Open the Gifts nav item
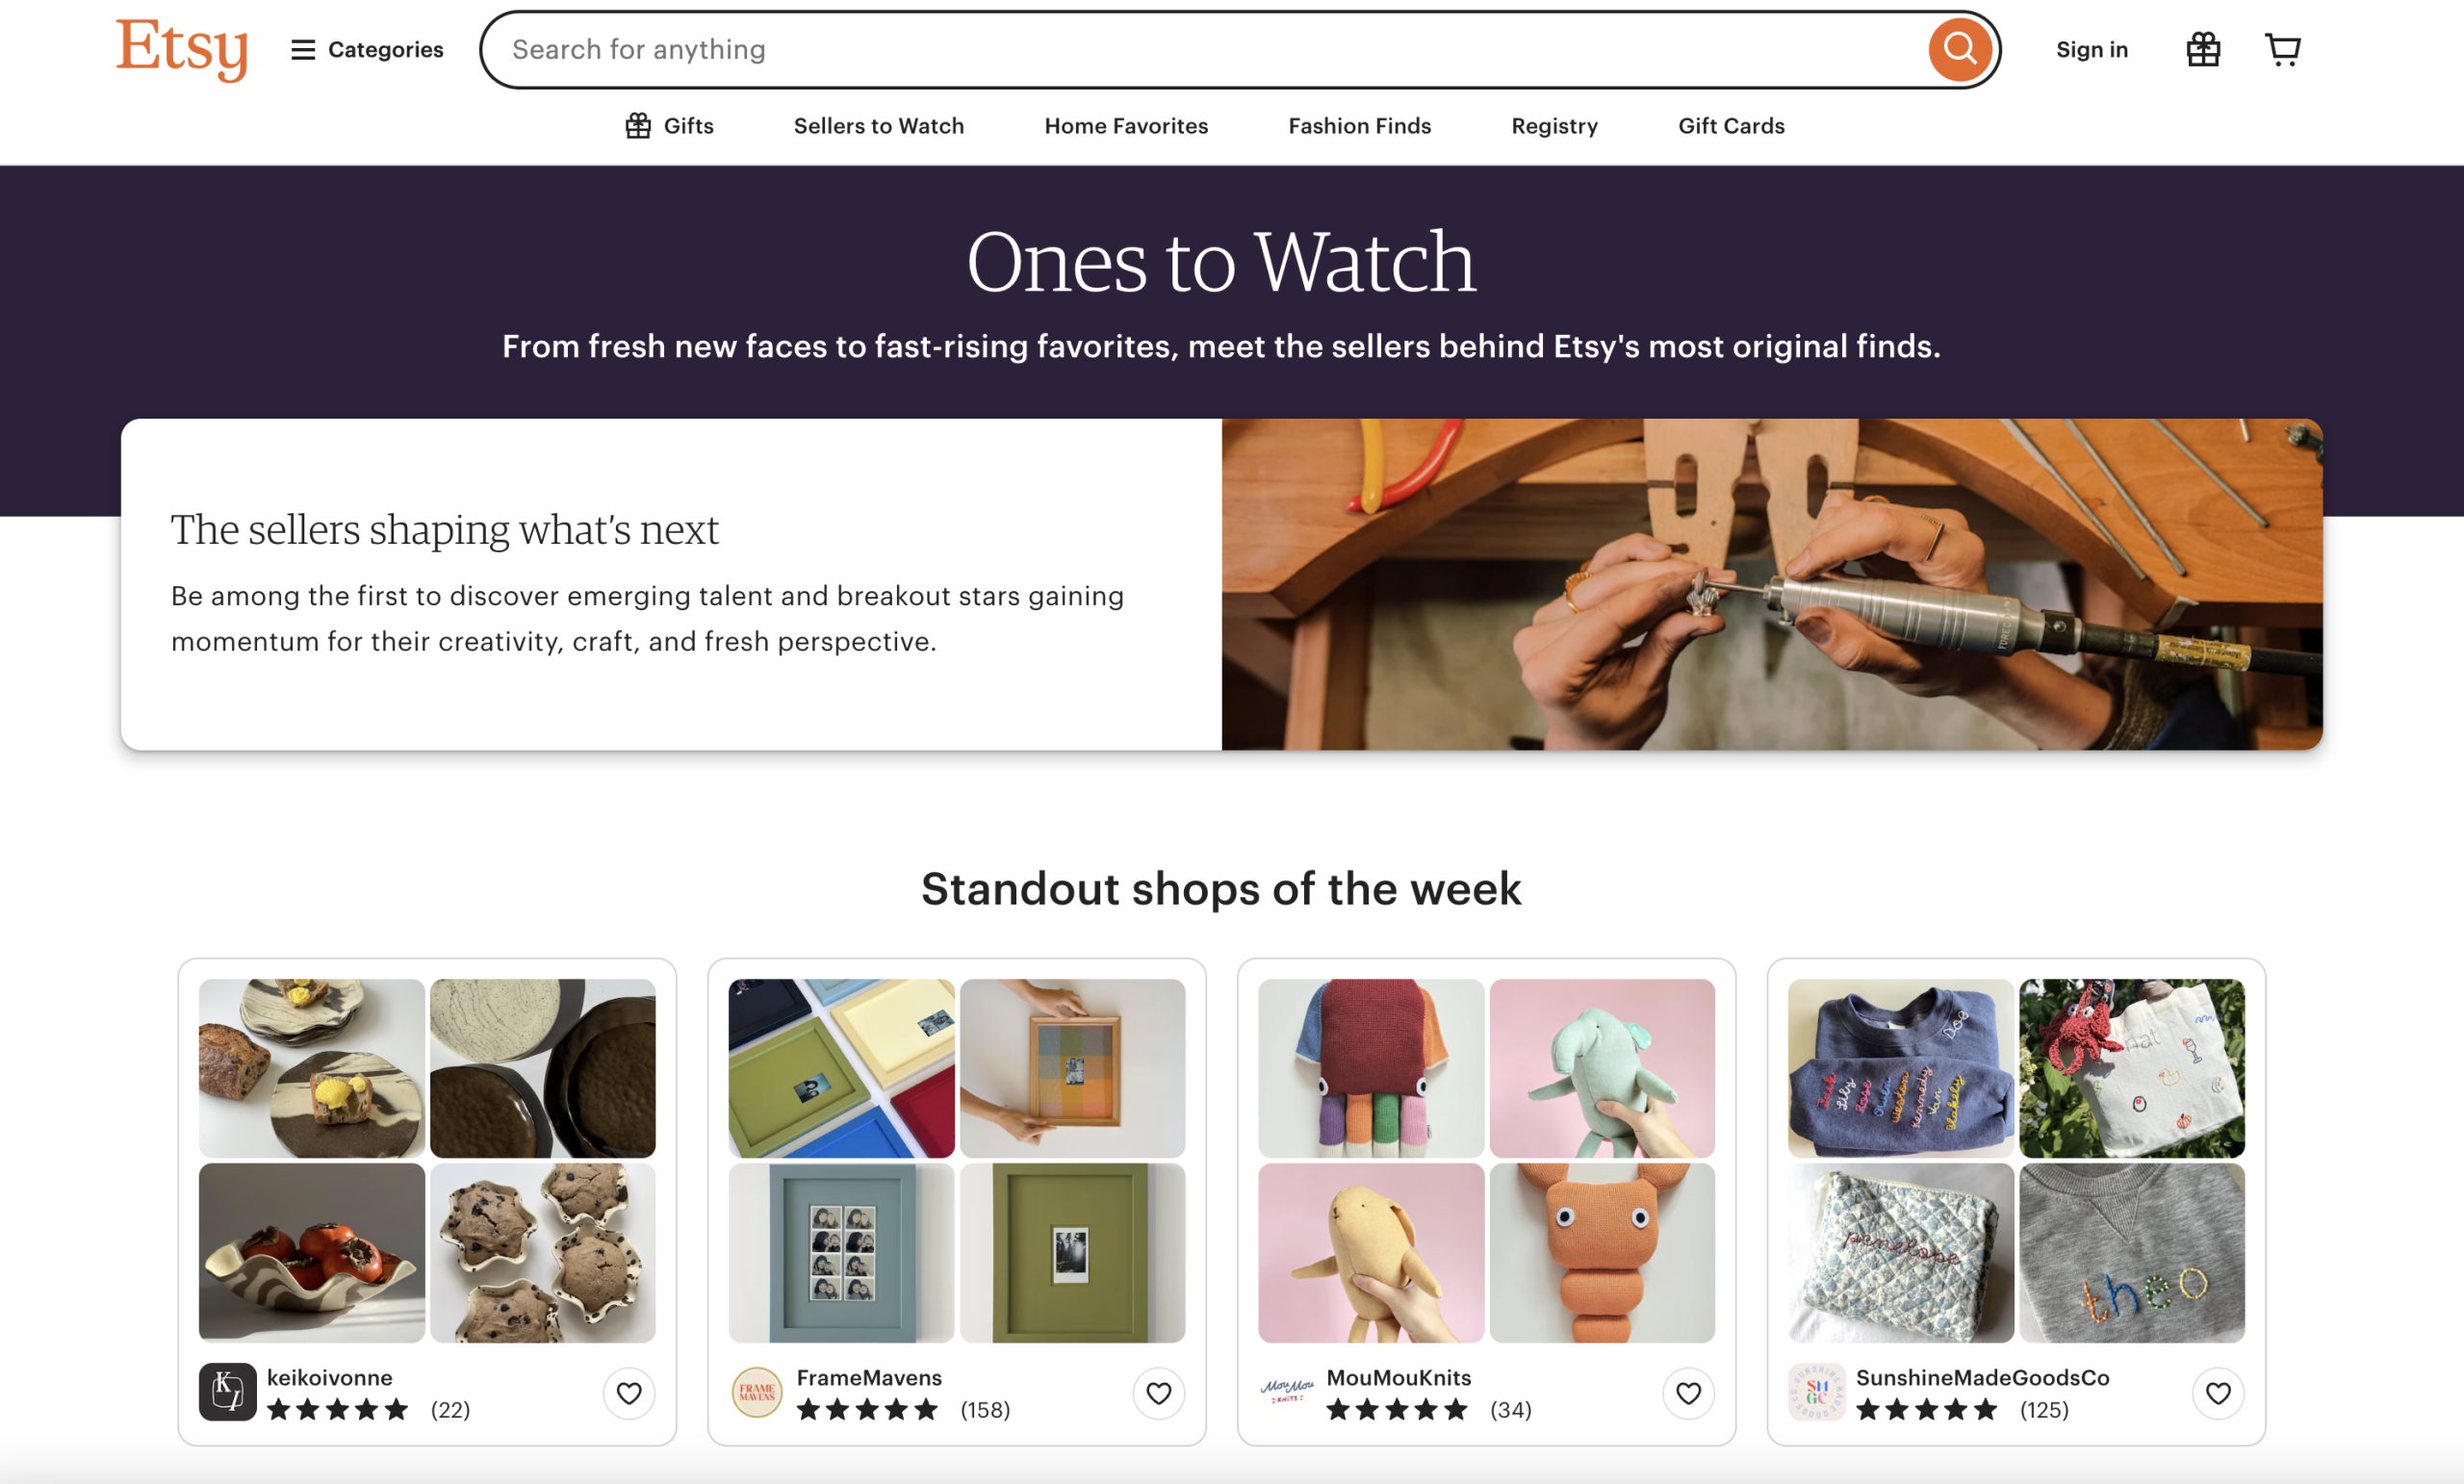Viewport: 2464px width, 1484px height. (x=669, y=126)
